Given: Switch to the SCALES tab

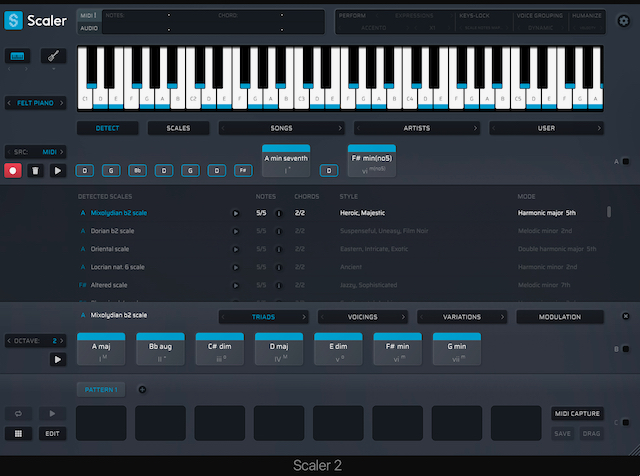Looking at the screenshot, I should click(x=178, y=128).
